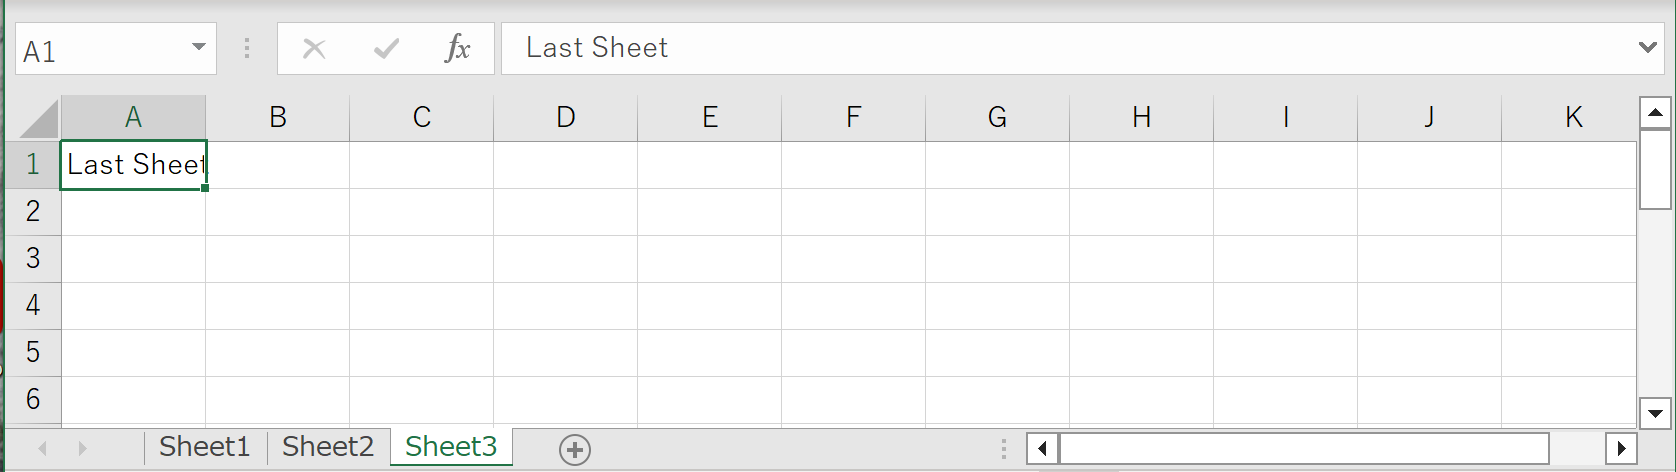Viewport: 1676px width, 472px height.
Task: Click the horizontal scroll right arrow
Action: pyautogui.click(x=1621, y=448)
